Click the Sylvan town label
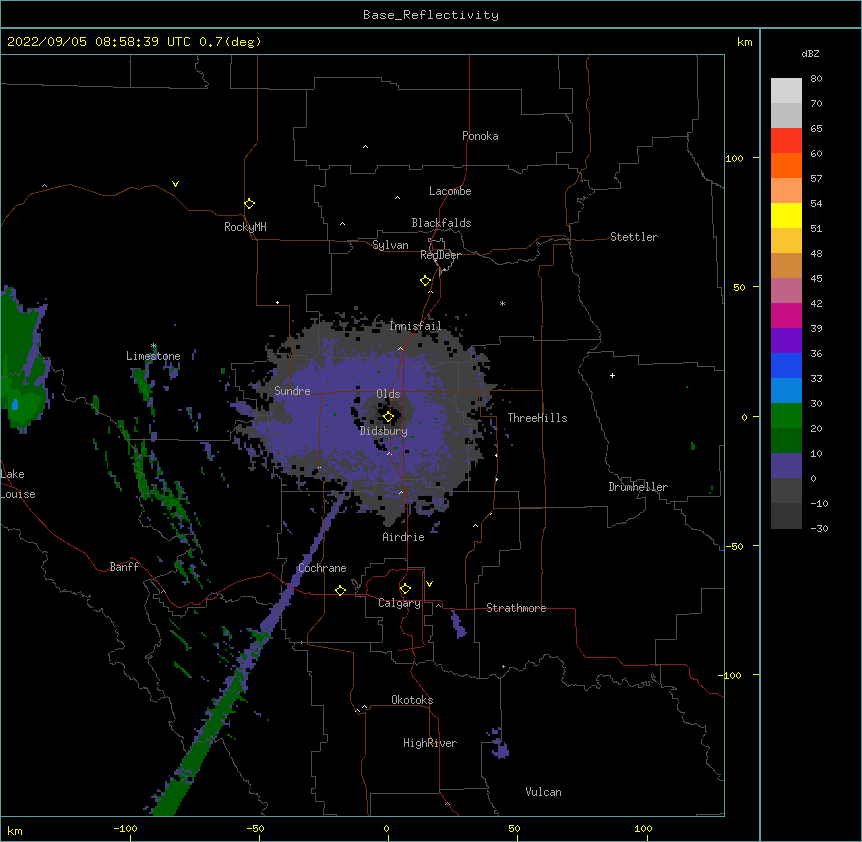Viewport: 862px width, 842px height. [390, 245]
